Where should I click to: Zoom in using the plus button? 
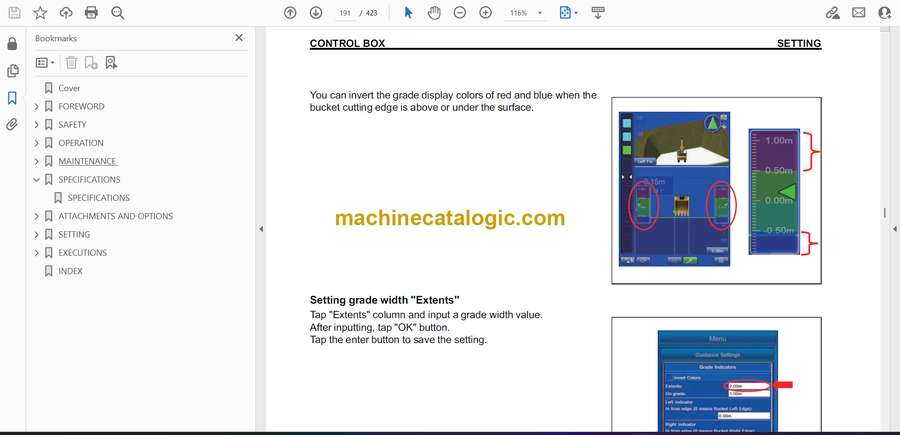(486, 13)
